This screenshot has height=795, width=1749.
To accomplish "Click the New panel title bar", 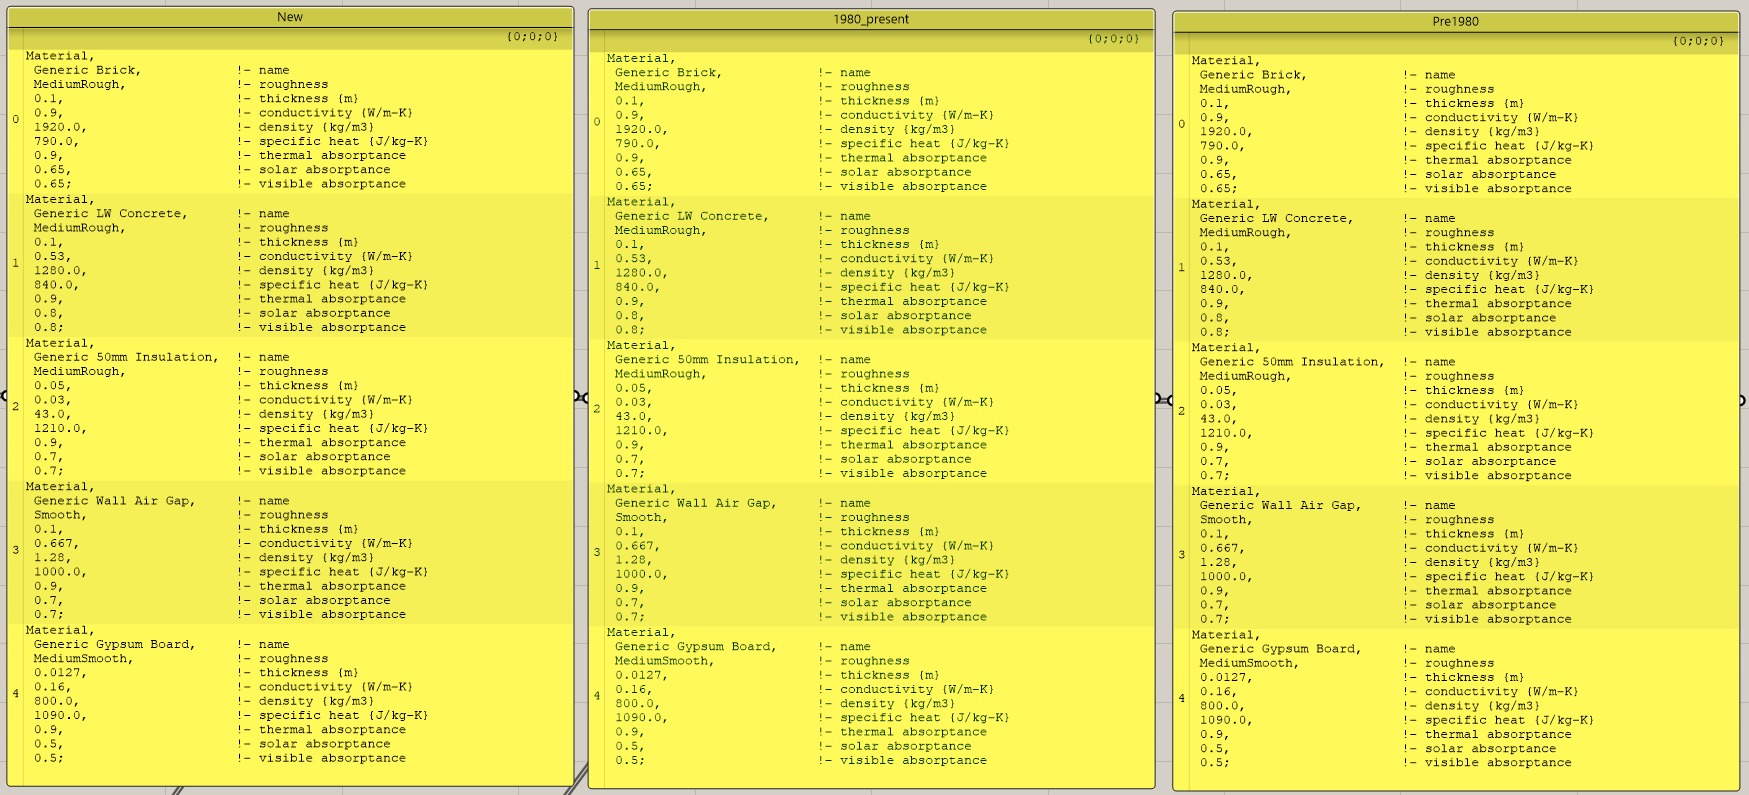I will [x=290, y=17].
